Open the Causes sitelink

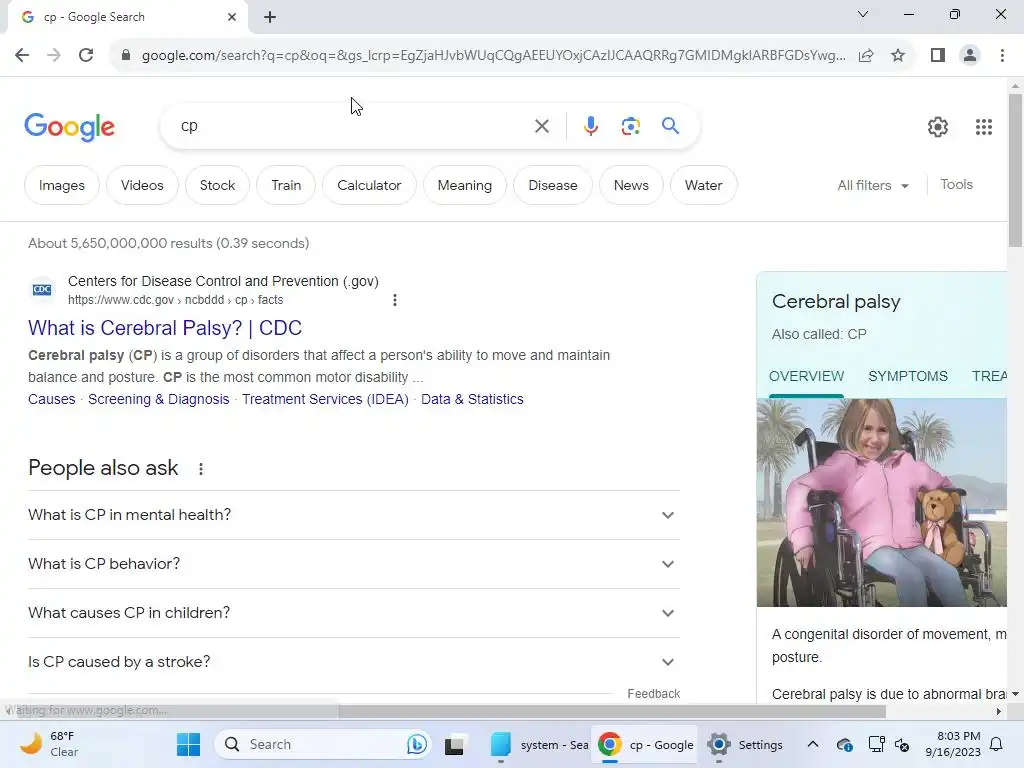click(x=52, y=399)
